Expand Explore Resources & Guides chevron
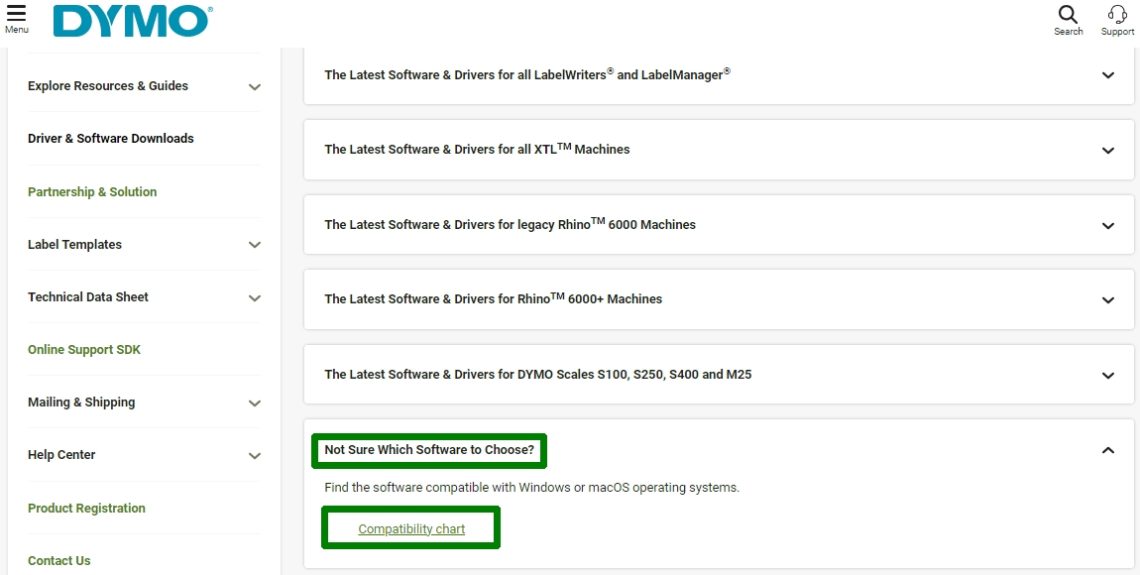 pyautogui.click(x=254, y=87)
